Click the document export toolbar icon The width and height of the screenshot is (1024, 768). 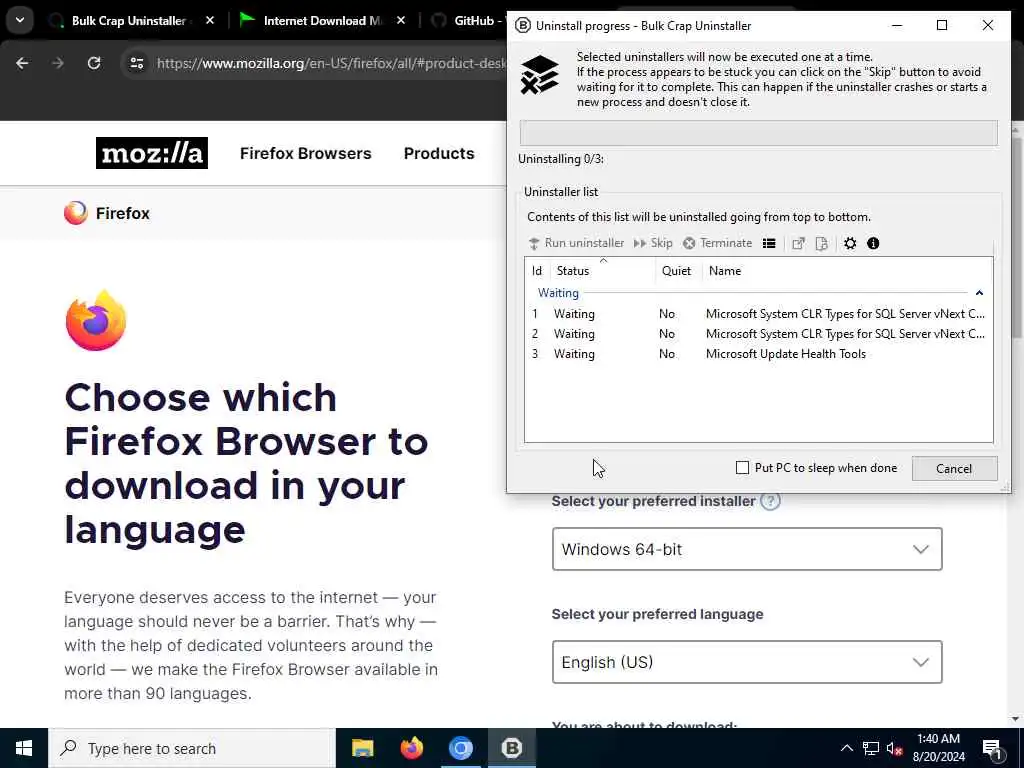[822, 243]
